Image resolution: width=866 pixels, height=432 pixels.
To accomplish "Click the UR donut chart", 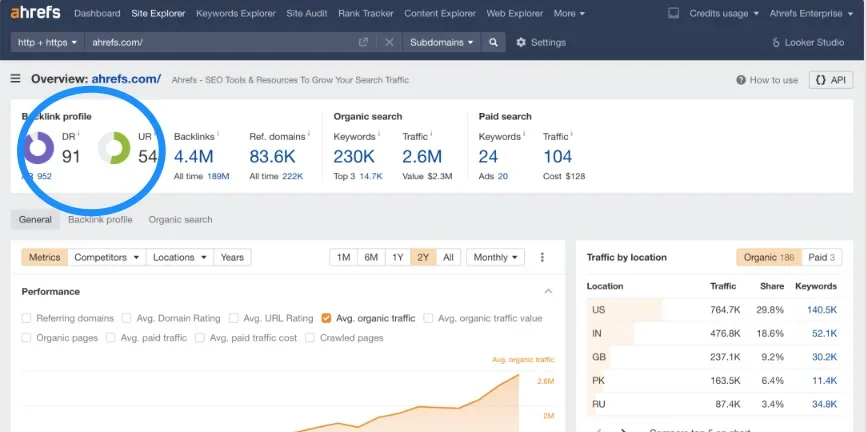I will point(114,148).
